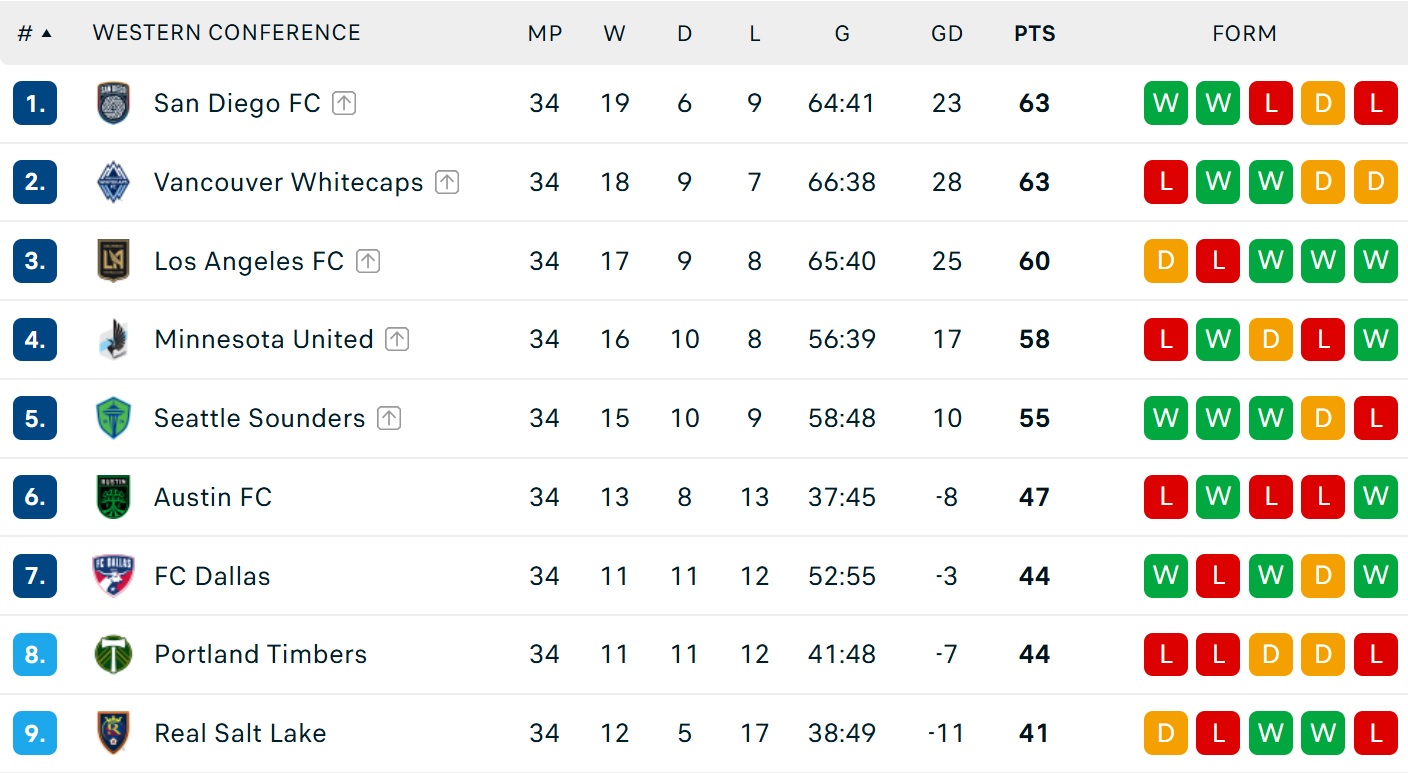Screen dimensions: 1408x773
Task: Click the San Diego FC crest icon
Action: click(113, 103)
